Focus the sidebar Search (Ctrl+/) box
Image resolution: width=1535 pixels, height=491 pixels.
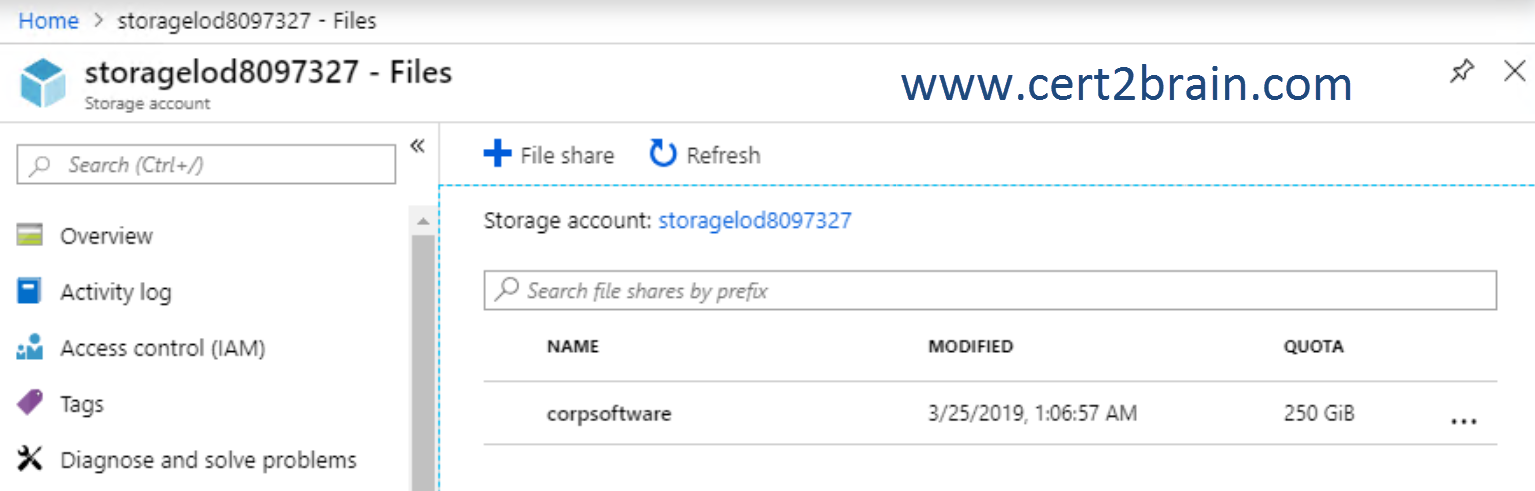pyautogui.click(x=206, y=165)
